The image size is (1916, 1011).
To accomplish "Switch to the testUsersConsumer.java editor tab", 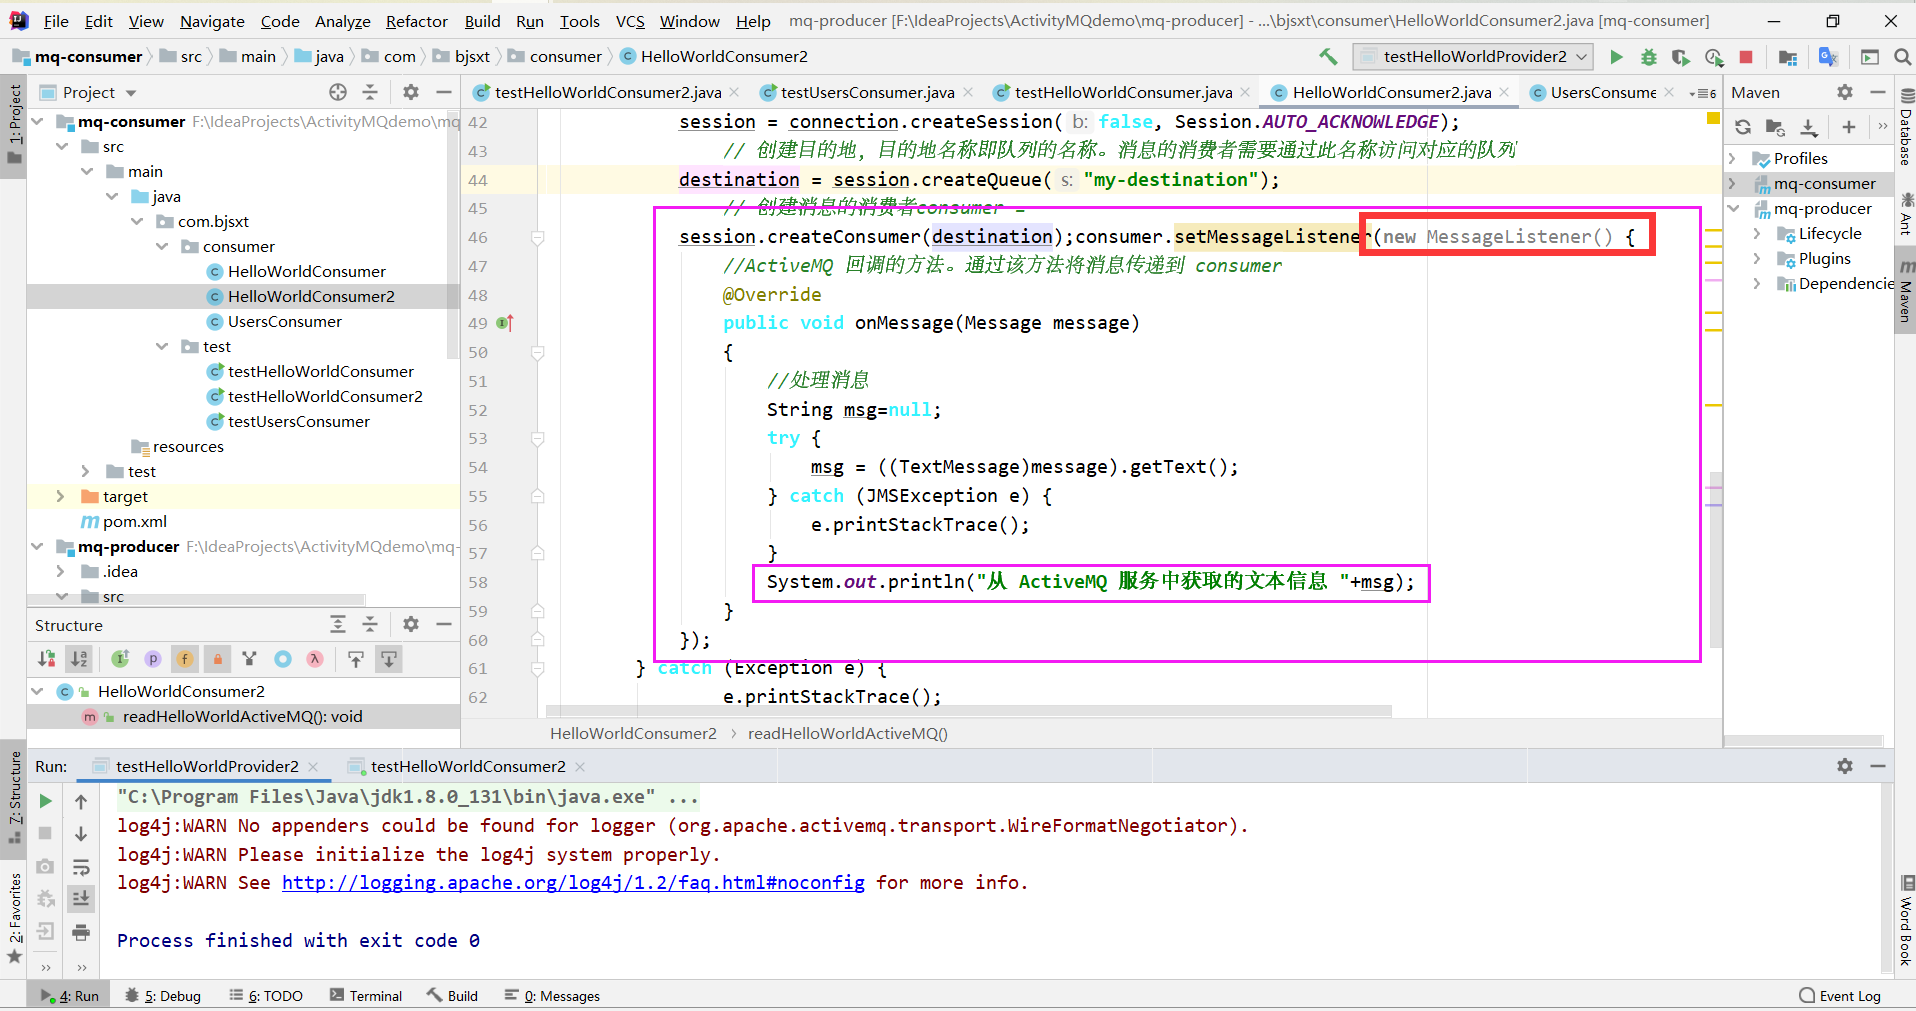I will (867, 92).
